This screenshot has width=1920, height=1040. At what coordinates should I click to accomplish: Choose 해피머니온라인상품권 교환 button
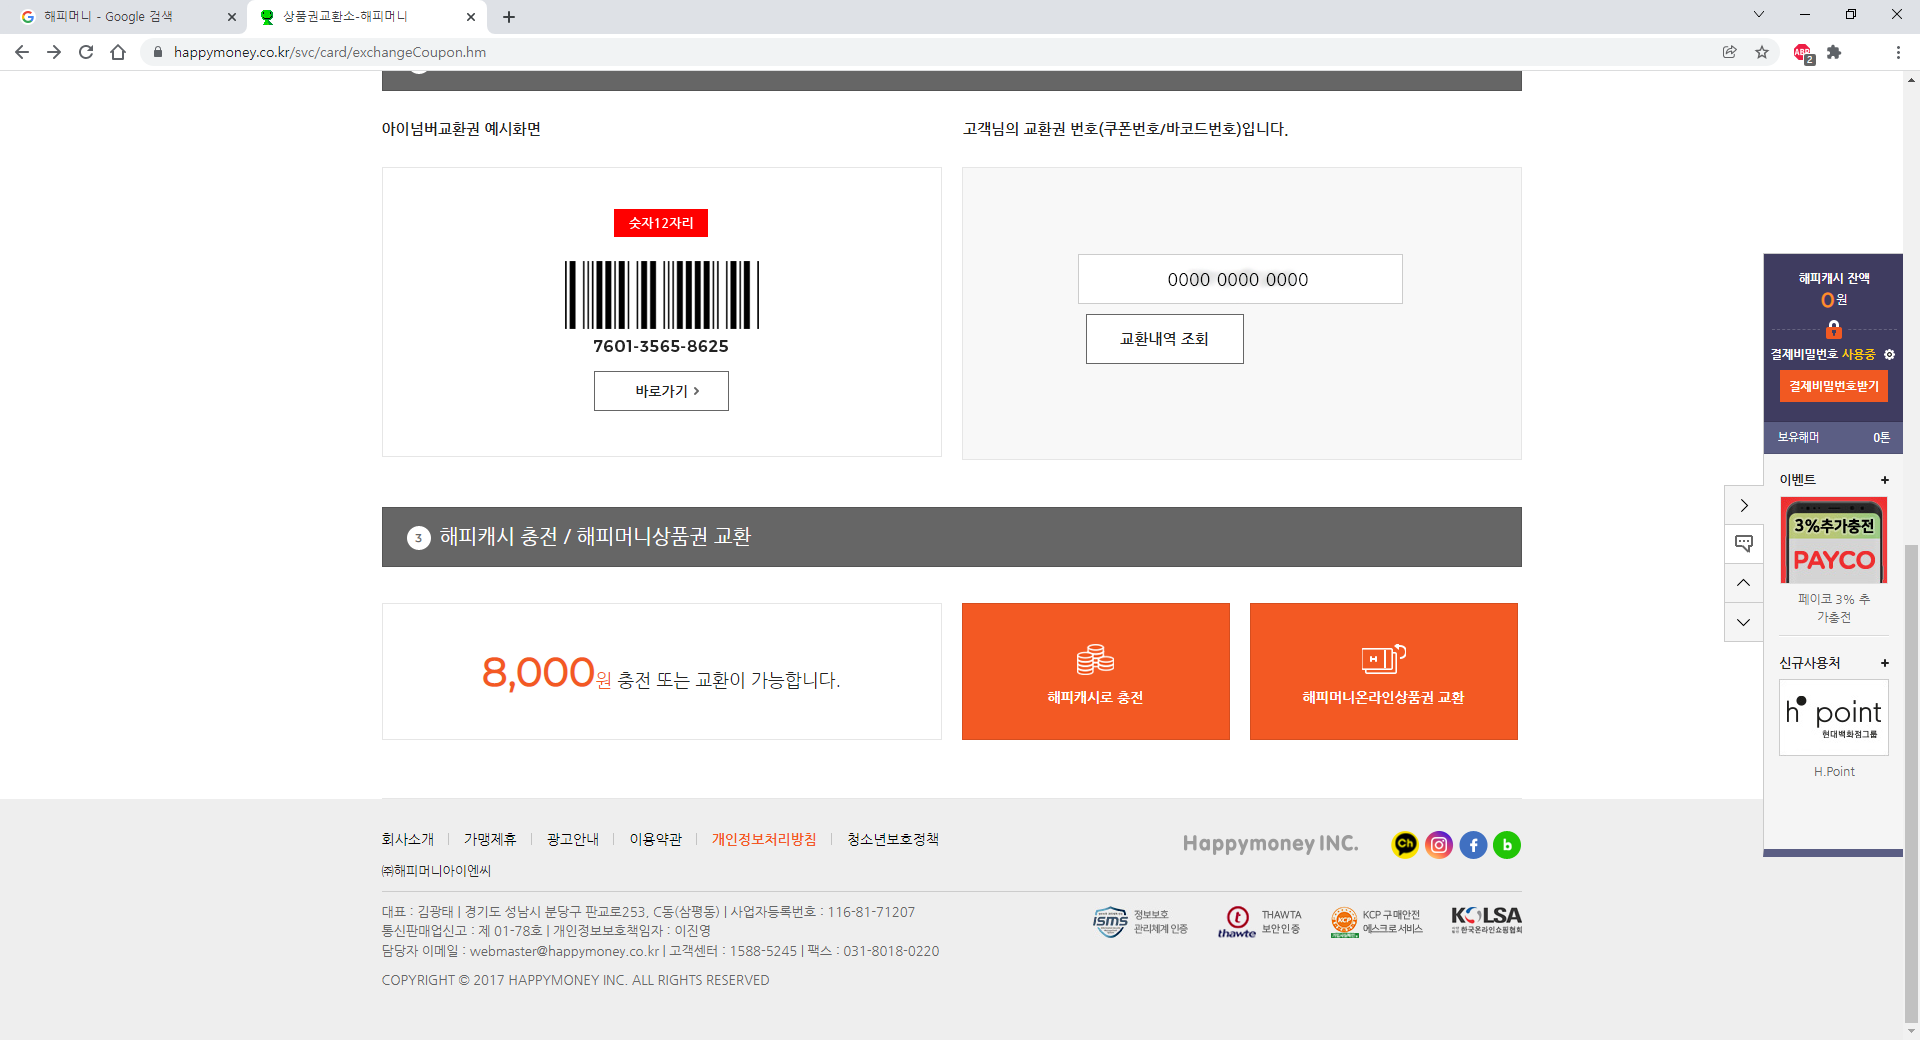point(1384,671)
